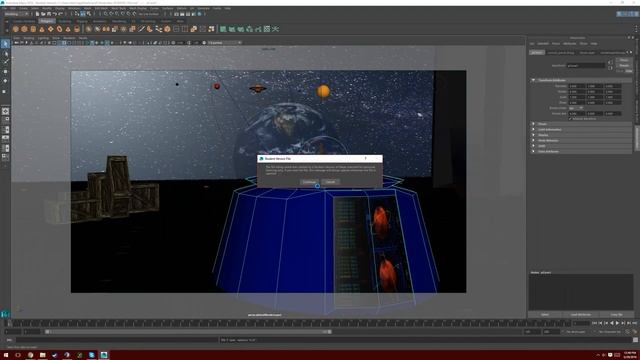The width and height of the screenshot is (640, 360).
Task: Click the polygon pipe shelf icon
Action: (77, 29)
